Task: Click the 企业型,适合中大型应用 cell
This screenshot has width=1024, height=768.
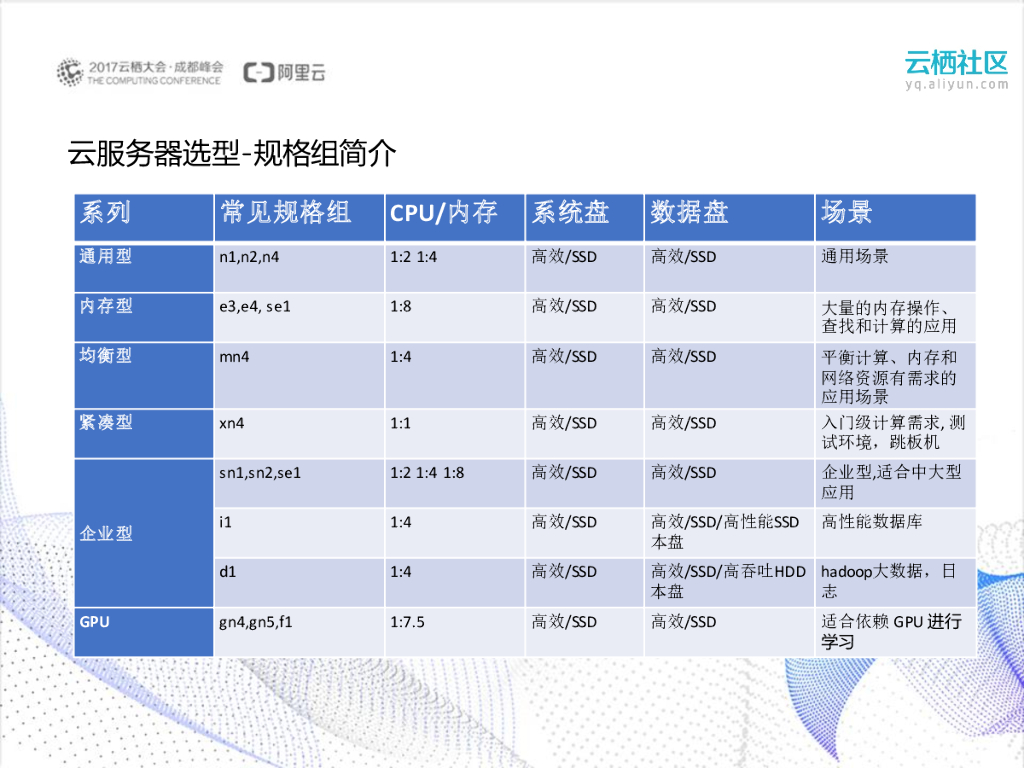Action: [895, 483]
